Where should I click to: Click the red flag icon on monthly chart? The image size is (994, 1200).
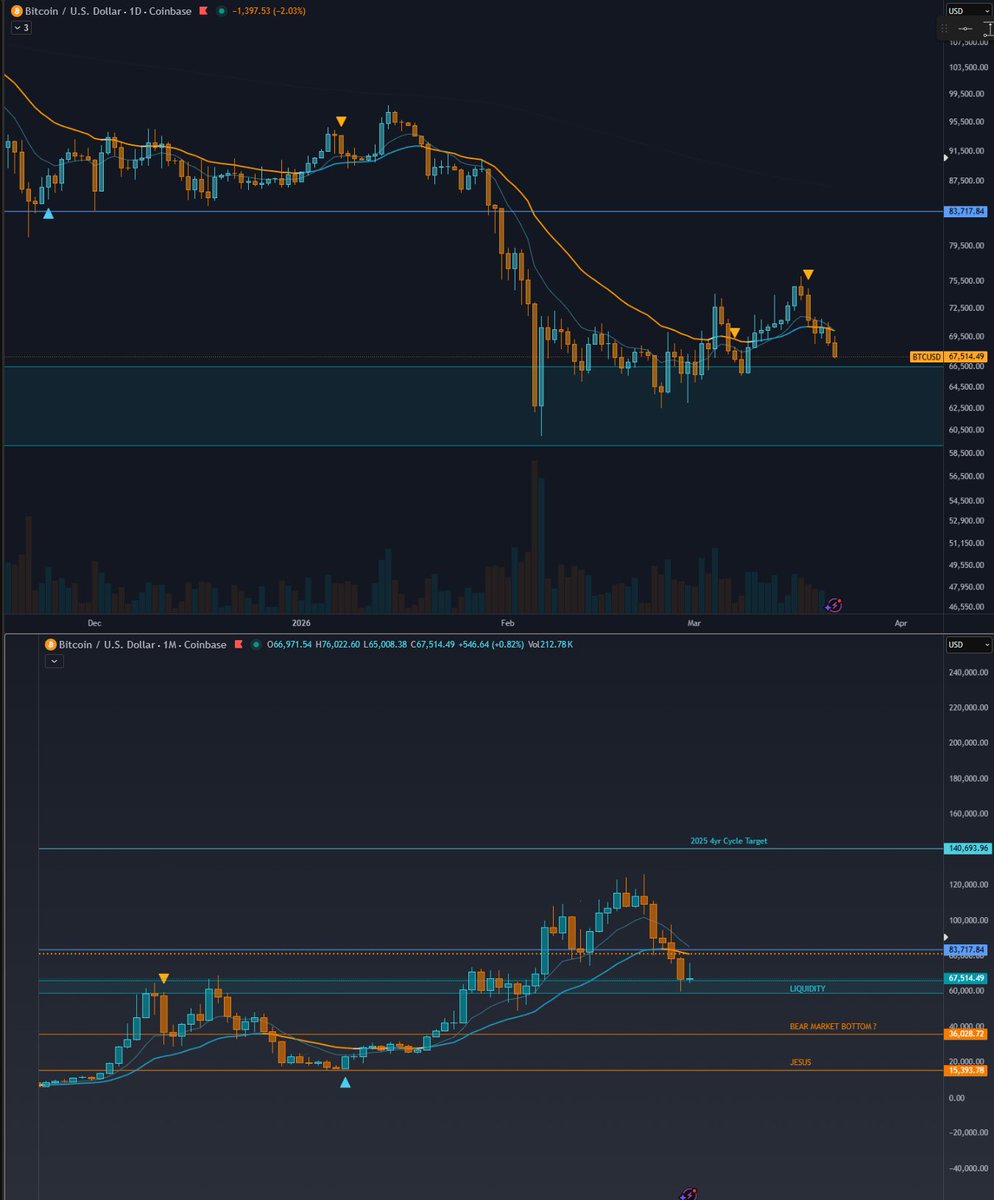pos(241,645)
